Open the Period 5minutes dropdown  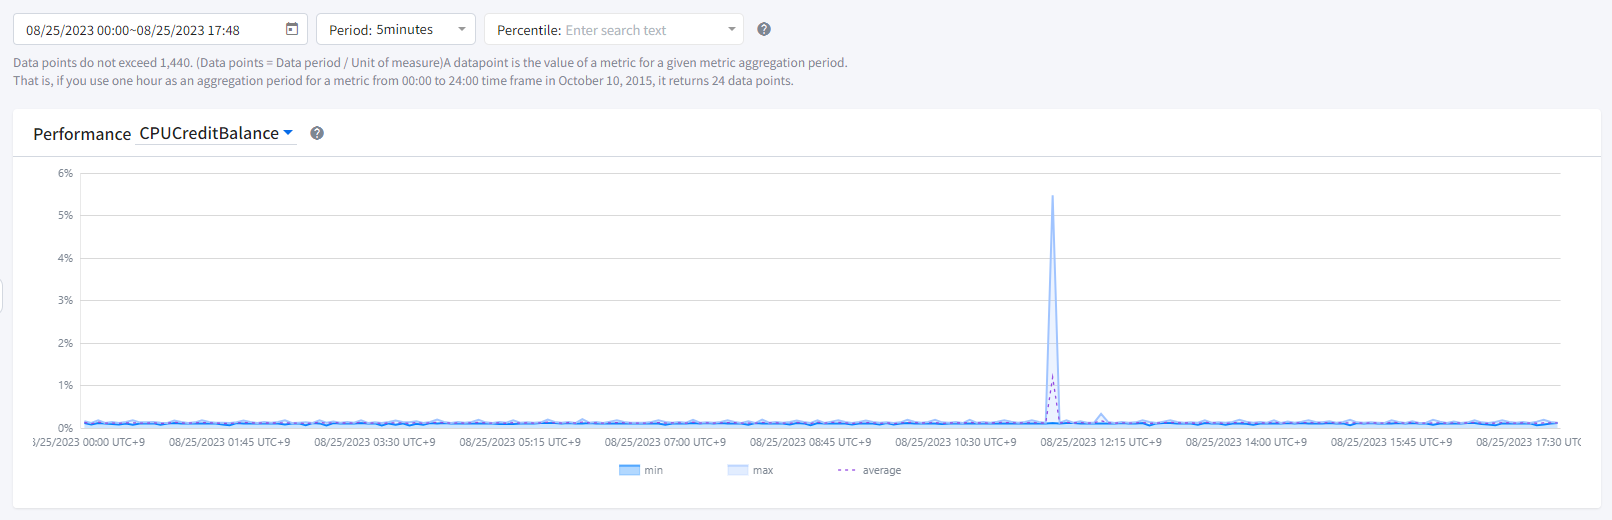[x=396, y=30]
